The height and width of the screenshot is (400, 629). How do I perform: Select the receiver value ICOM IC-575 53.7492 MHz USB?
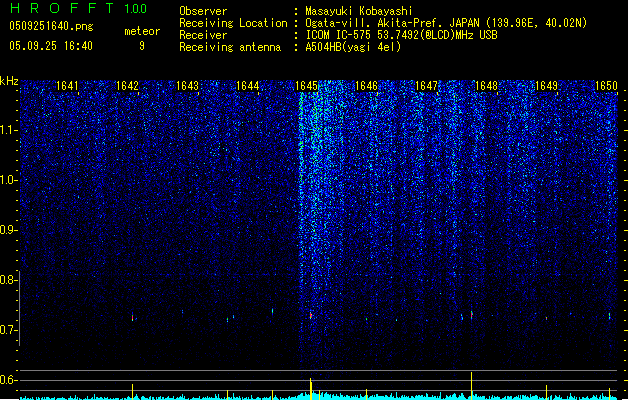(x=401, y=35)
